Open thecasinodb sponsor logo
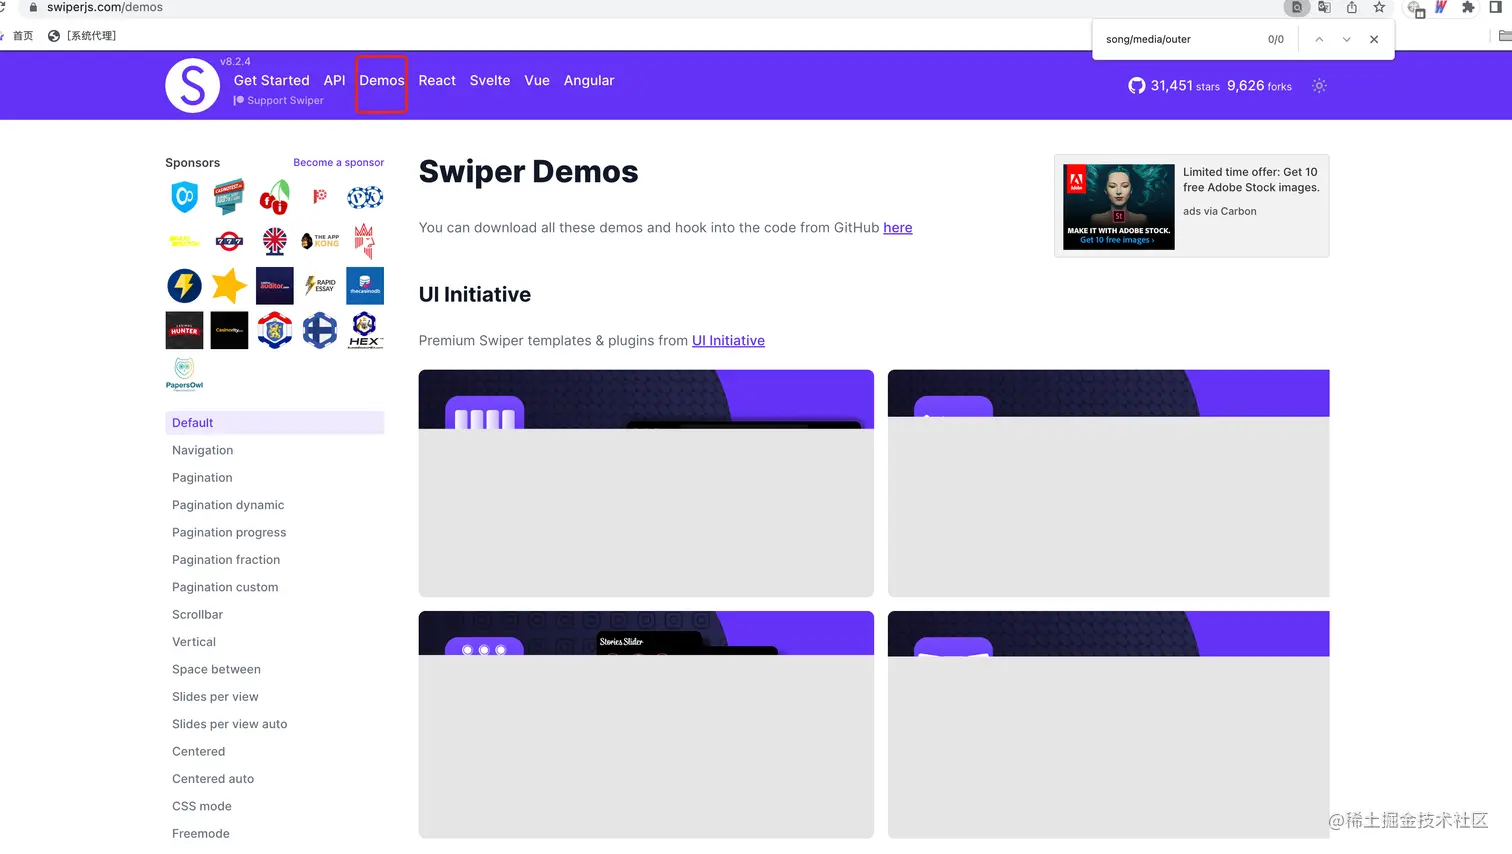 point(365,286)
